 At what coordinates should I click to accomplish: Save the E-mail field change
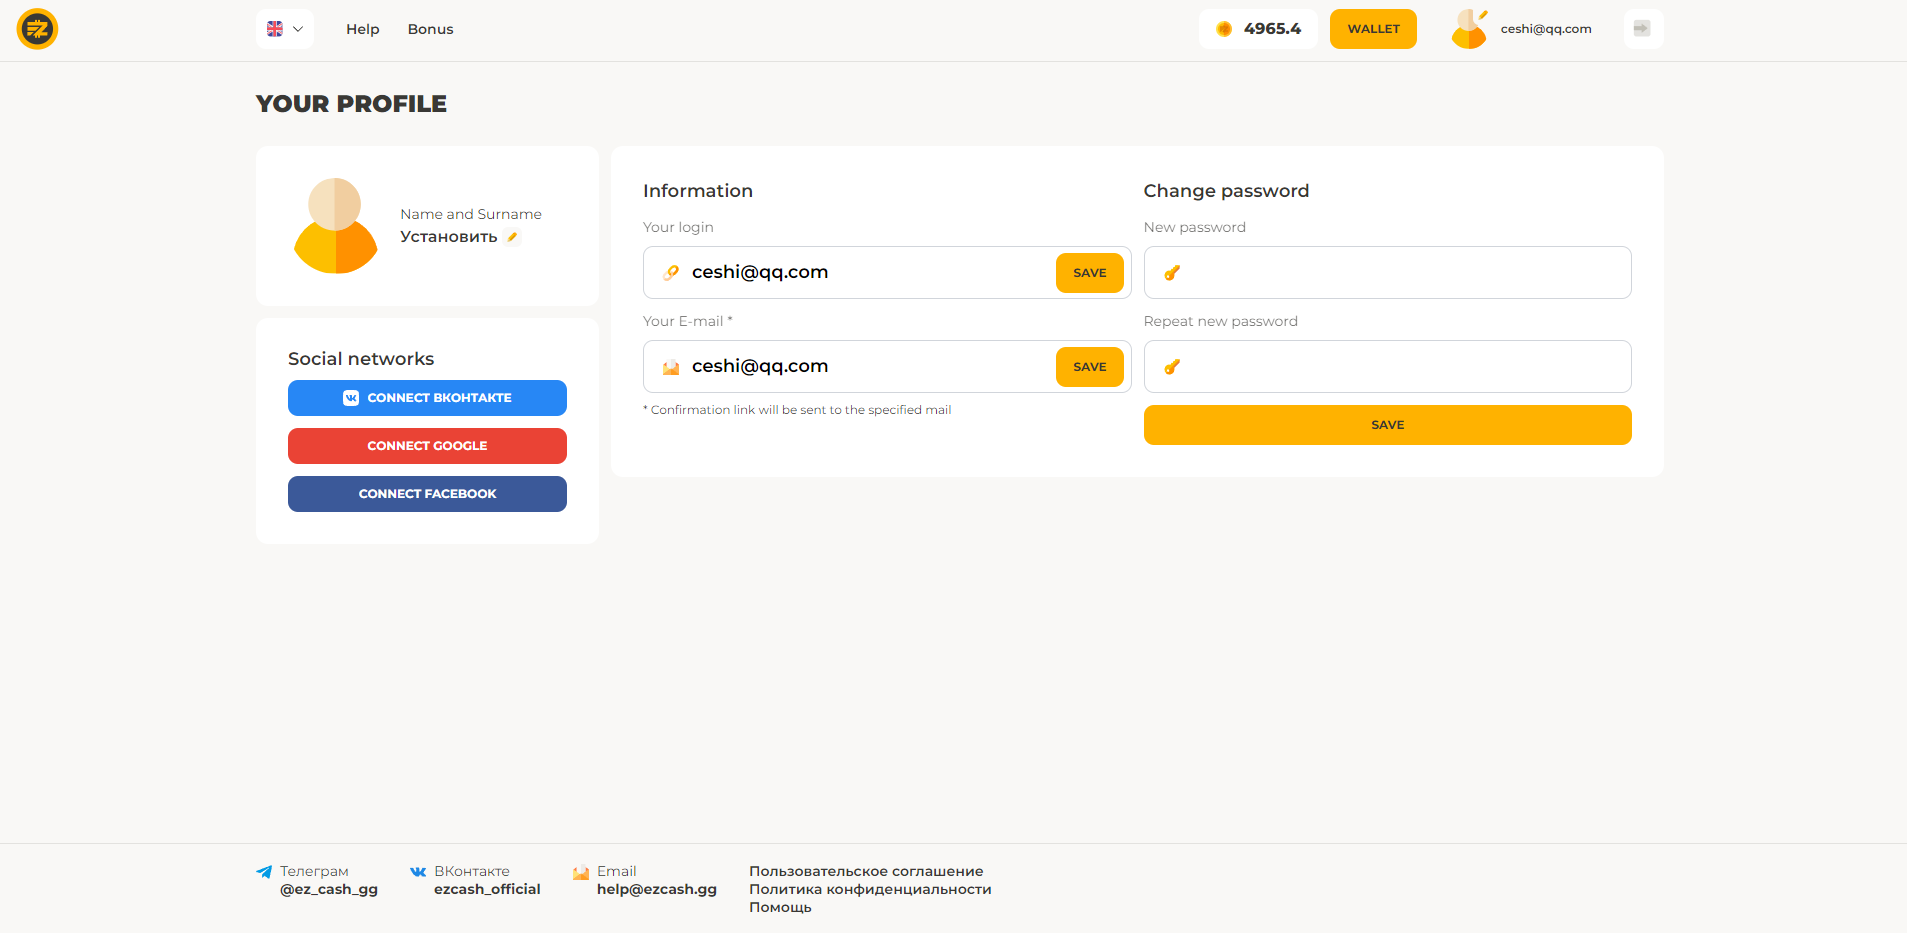click(x=1089, y=367)
